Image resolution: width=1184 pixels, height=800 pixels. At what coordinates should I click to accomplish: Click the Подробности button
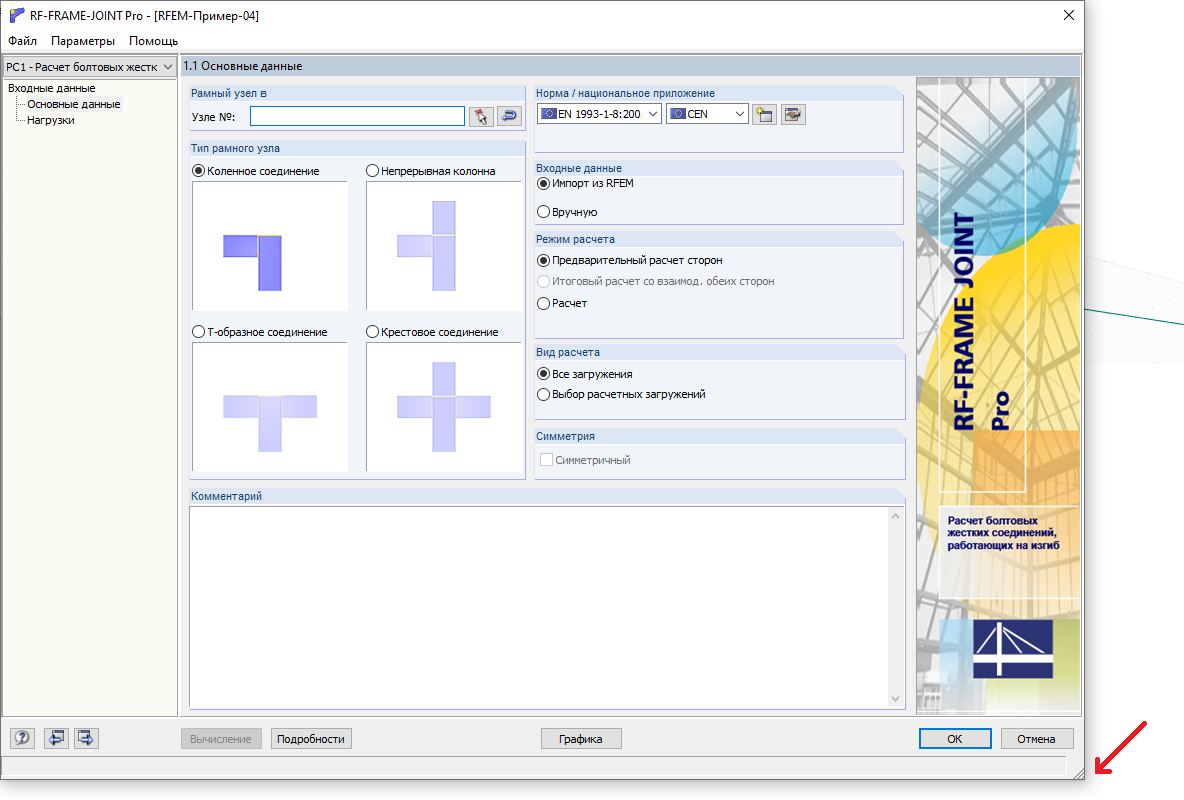coord(311,739)
